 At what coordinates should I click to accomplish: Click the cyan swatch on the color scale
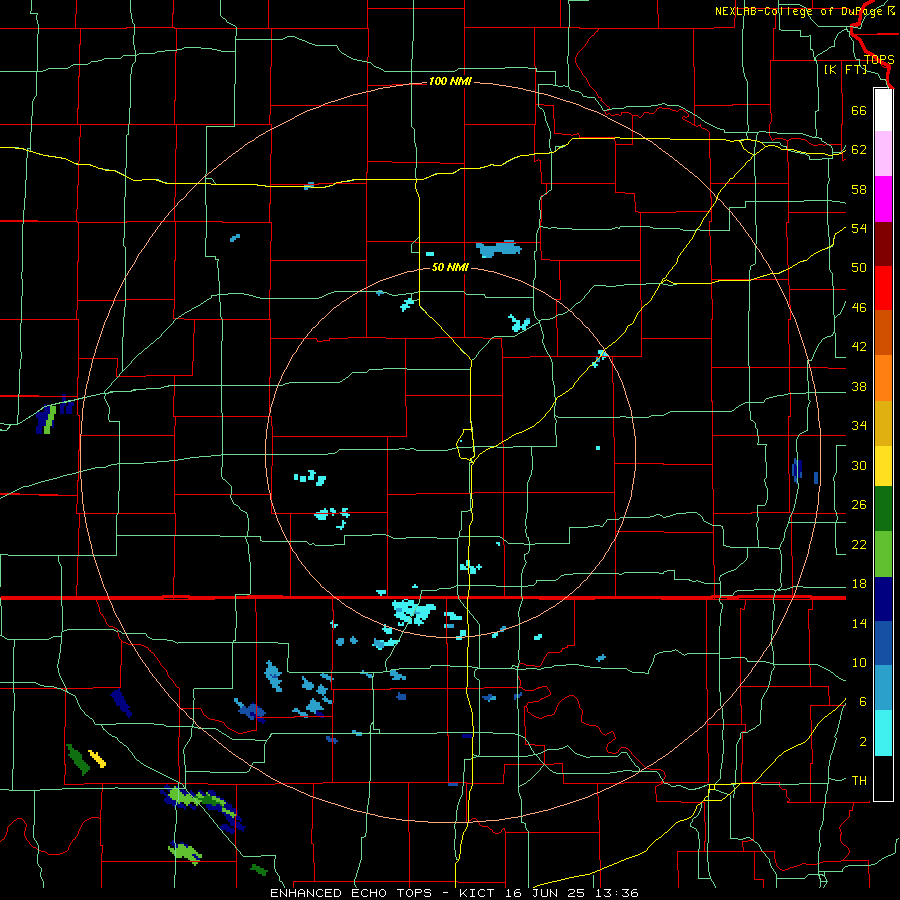pyautogui.click(x=883, y=733)
